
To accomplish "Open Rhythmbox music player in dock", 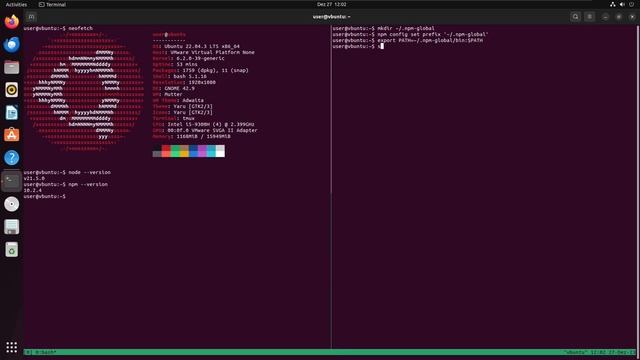I will pos(11,90).
